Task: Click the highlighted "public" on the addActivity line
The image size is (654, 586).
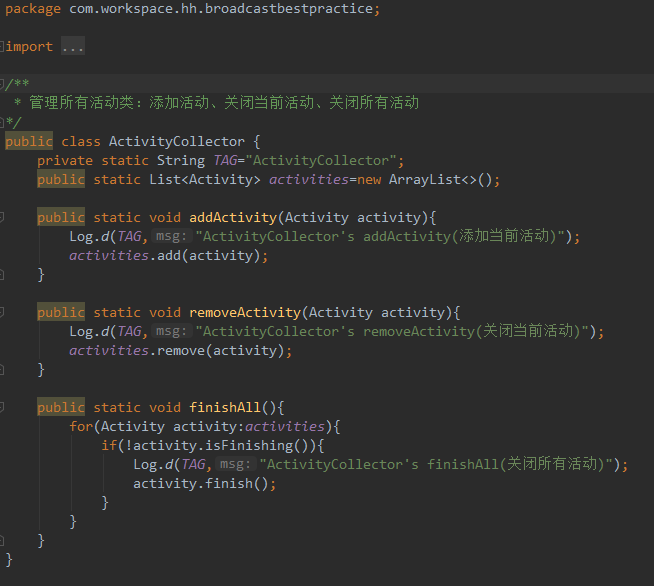Action: 61,217
